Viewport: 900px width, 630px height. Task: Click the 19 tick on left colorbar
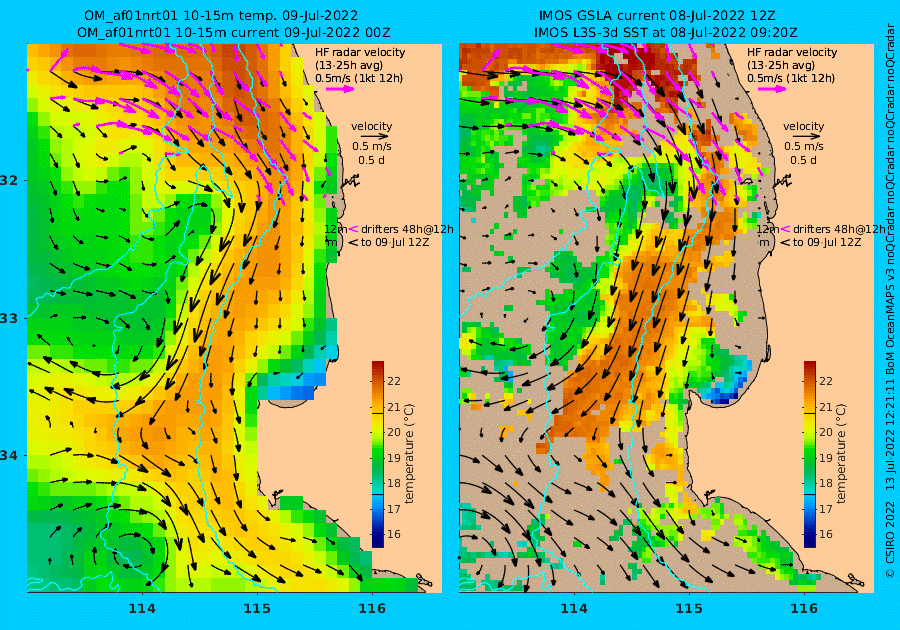click(394, 458)
